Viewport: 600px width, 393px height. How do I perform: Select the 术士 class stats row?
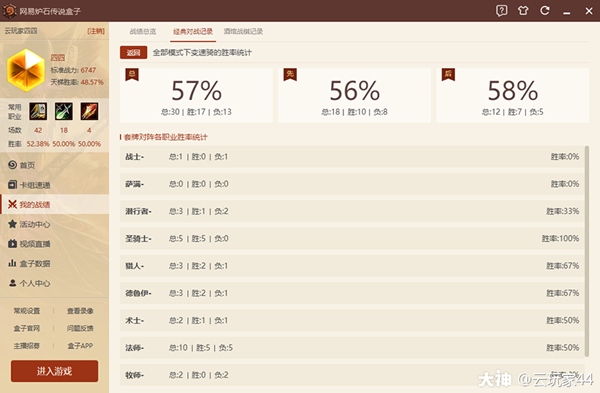pyautogui.click(x=352, y=320)
